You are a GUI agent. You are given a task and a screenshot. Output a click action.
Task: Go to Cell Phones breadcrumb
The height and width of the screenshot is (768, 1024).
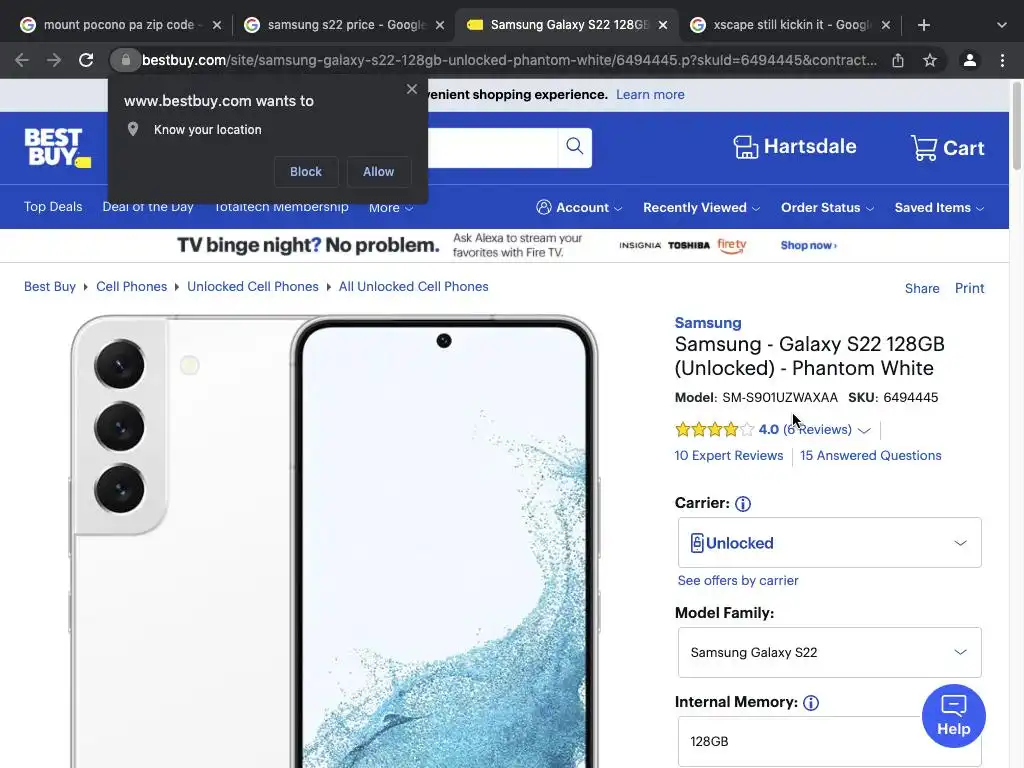pos(131,287)
